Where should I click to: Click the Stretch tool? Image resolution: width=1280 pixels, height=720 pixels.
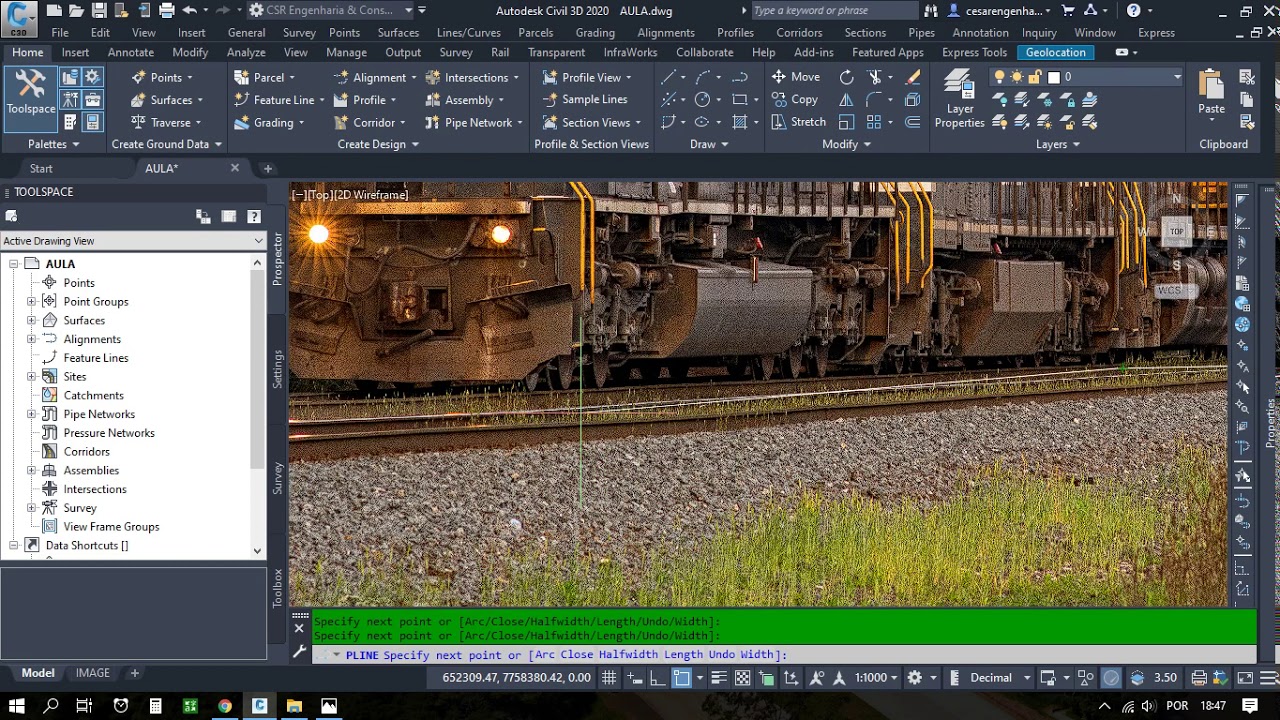pyautogui.click(x=798, y=122)
